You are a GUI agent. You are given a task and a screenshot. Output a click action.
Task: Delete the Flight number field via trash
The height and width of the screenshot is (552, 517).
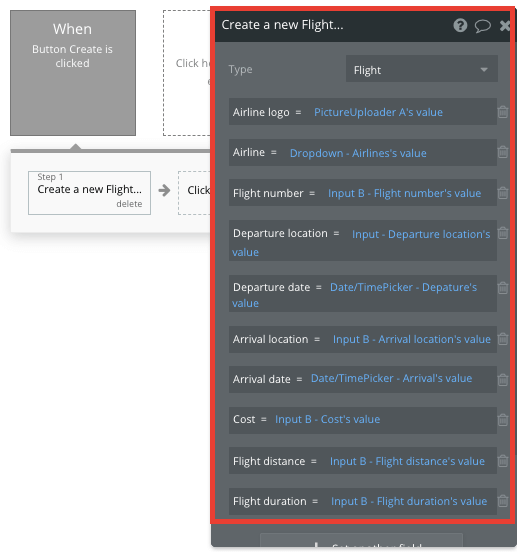503,193
